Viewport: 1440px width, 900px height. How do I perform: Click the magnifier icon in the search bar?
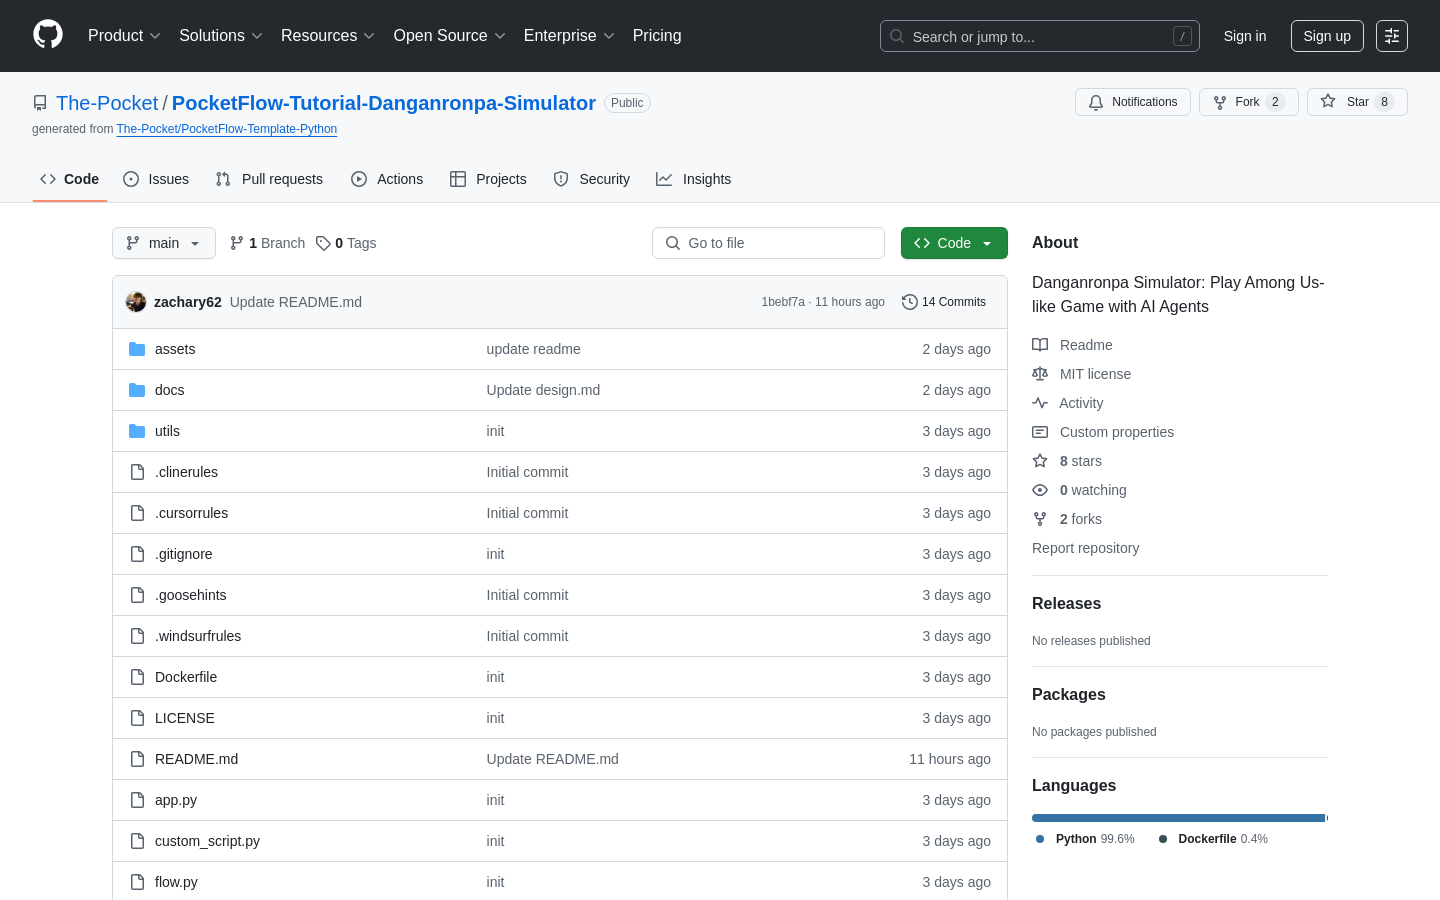click(897, 36)
